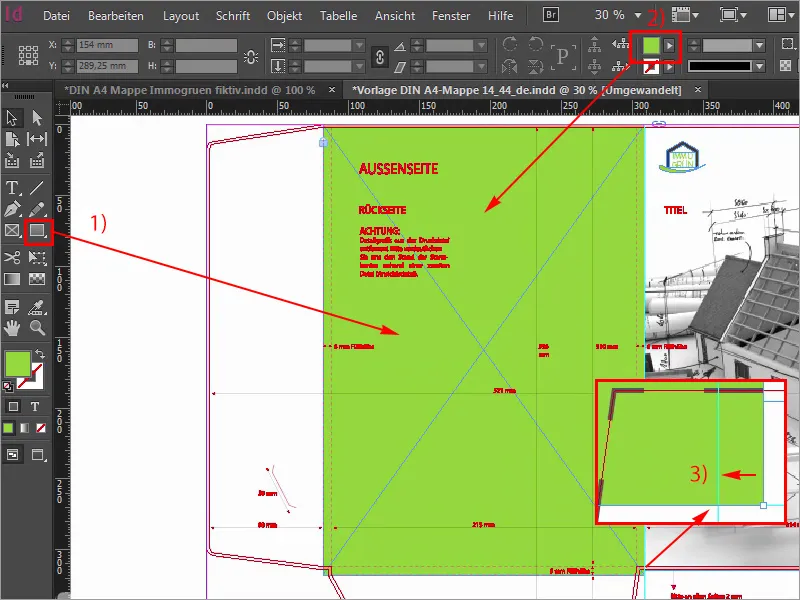This screenshot has width=800, height=600.
Task: Select the Zoom magnifier tool
Action: point(37,328)
